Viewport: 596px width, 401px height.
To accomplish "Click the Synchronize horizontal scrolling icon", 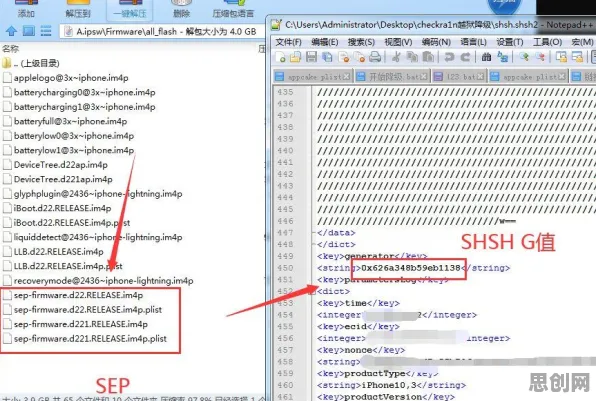I will pos(577,57).
